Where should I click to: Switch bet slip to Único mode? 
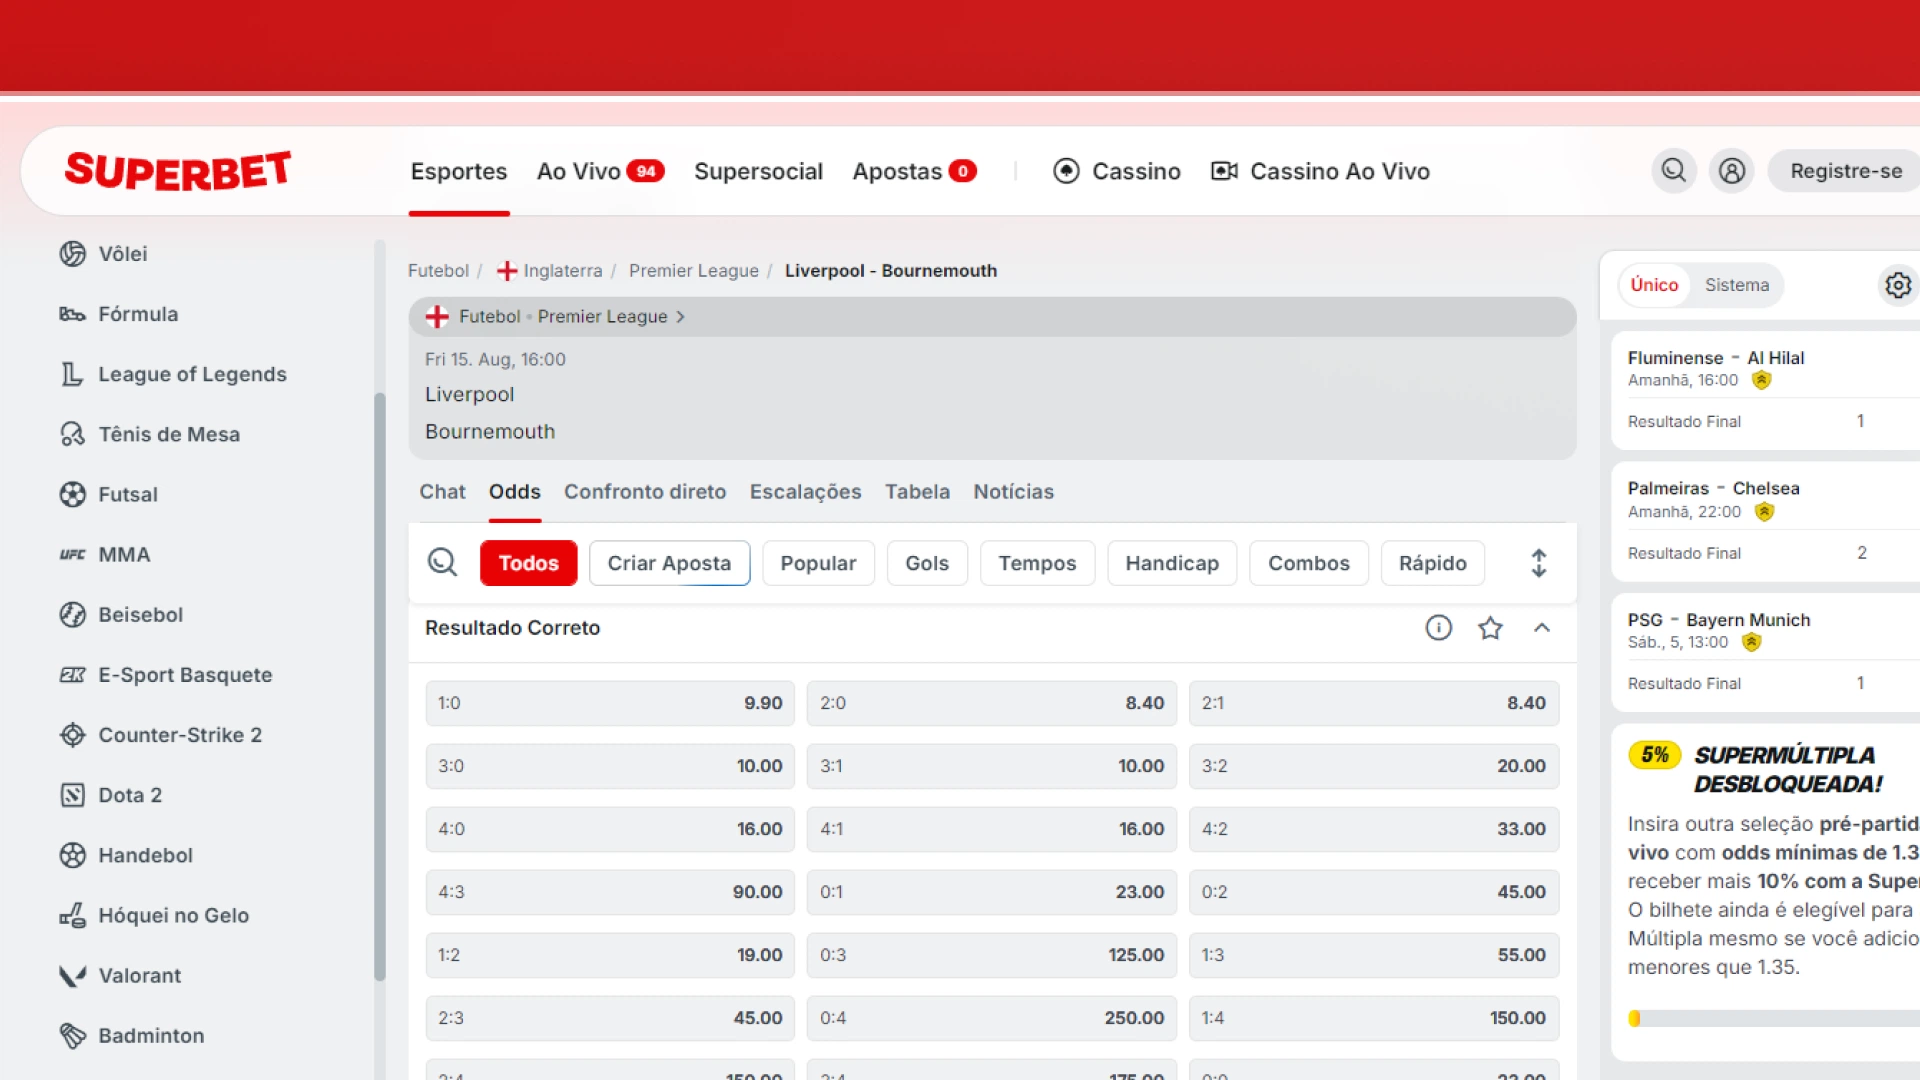click(1654, 285)
